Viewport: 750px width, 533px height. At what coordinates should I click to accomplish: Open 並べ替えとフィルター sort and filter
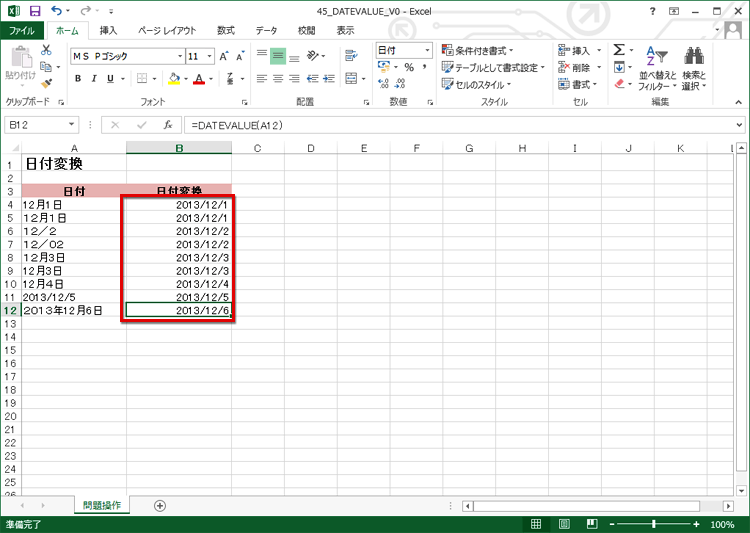[657, 68]
